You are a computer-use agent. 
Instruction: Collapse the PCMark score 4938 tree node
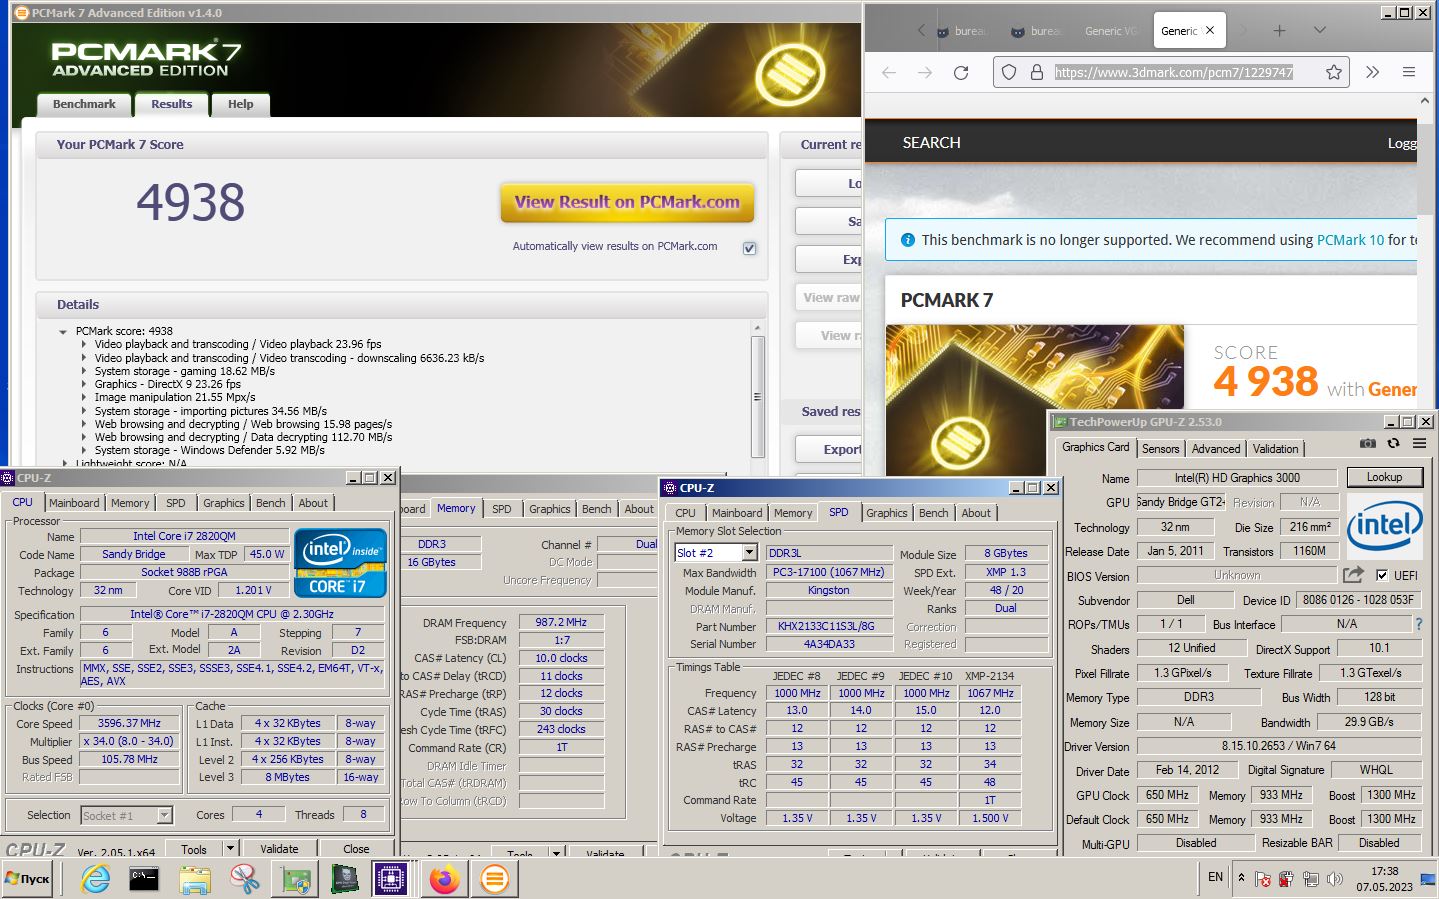[x=63, y=331]
